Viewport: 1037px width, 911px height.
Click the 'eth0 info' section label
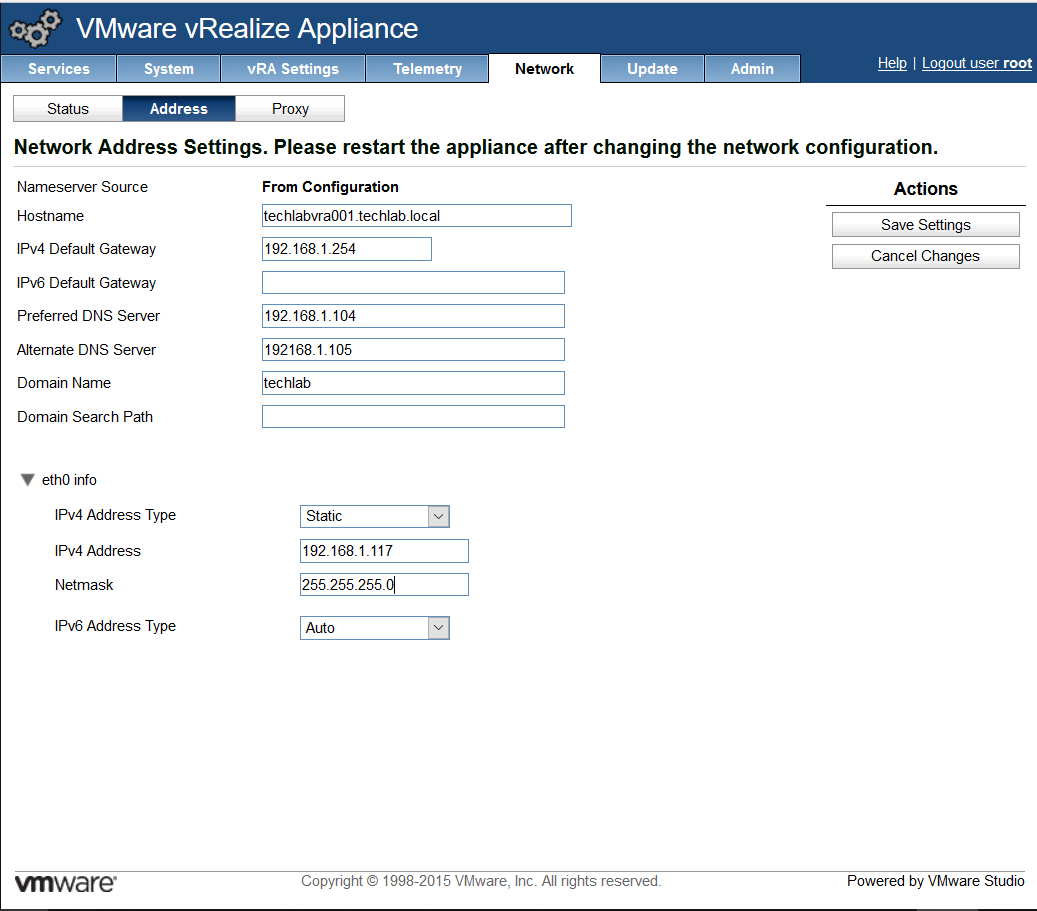coord(69,480)
